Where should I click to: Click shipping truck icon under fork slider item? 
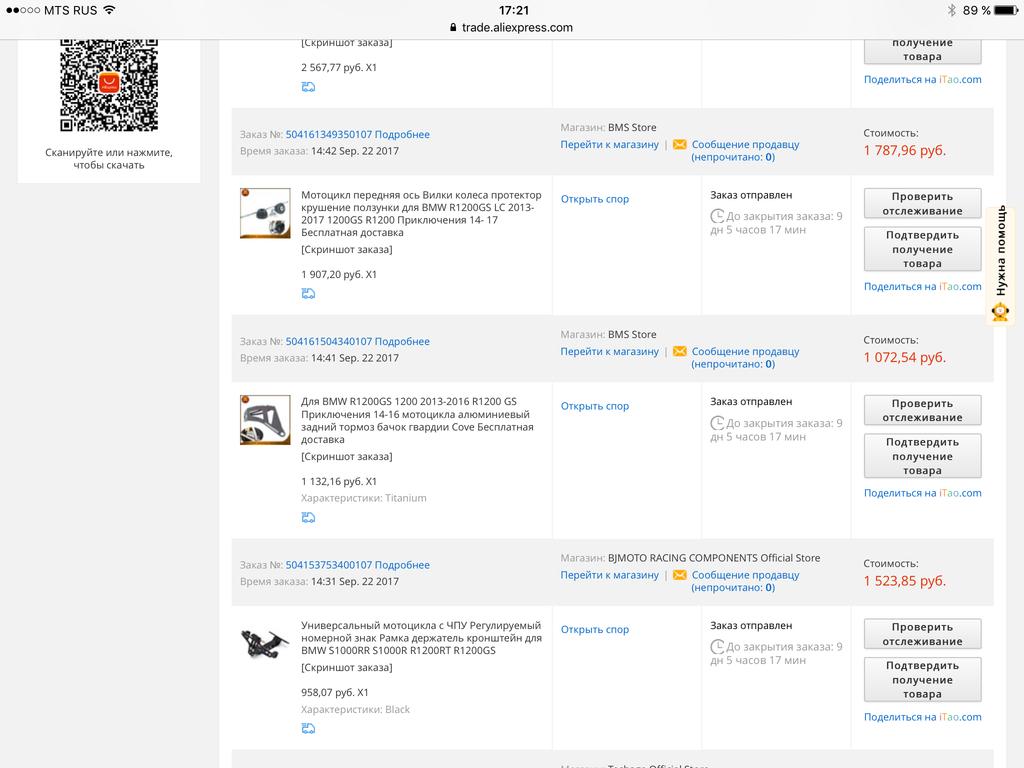308,294
